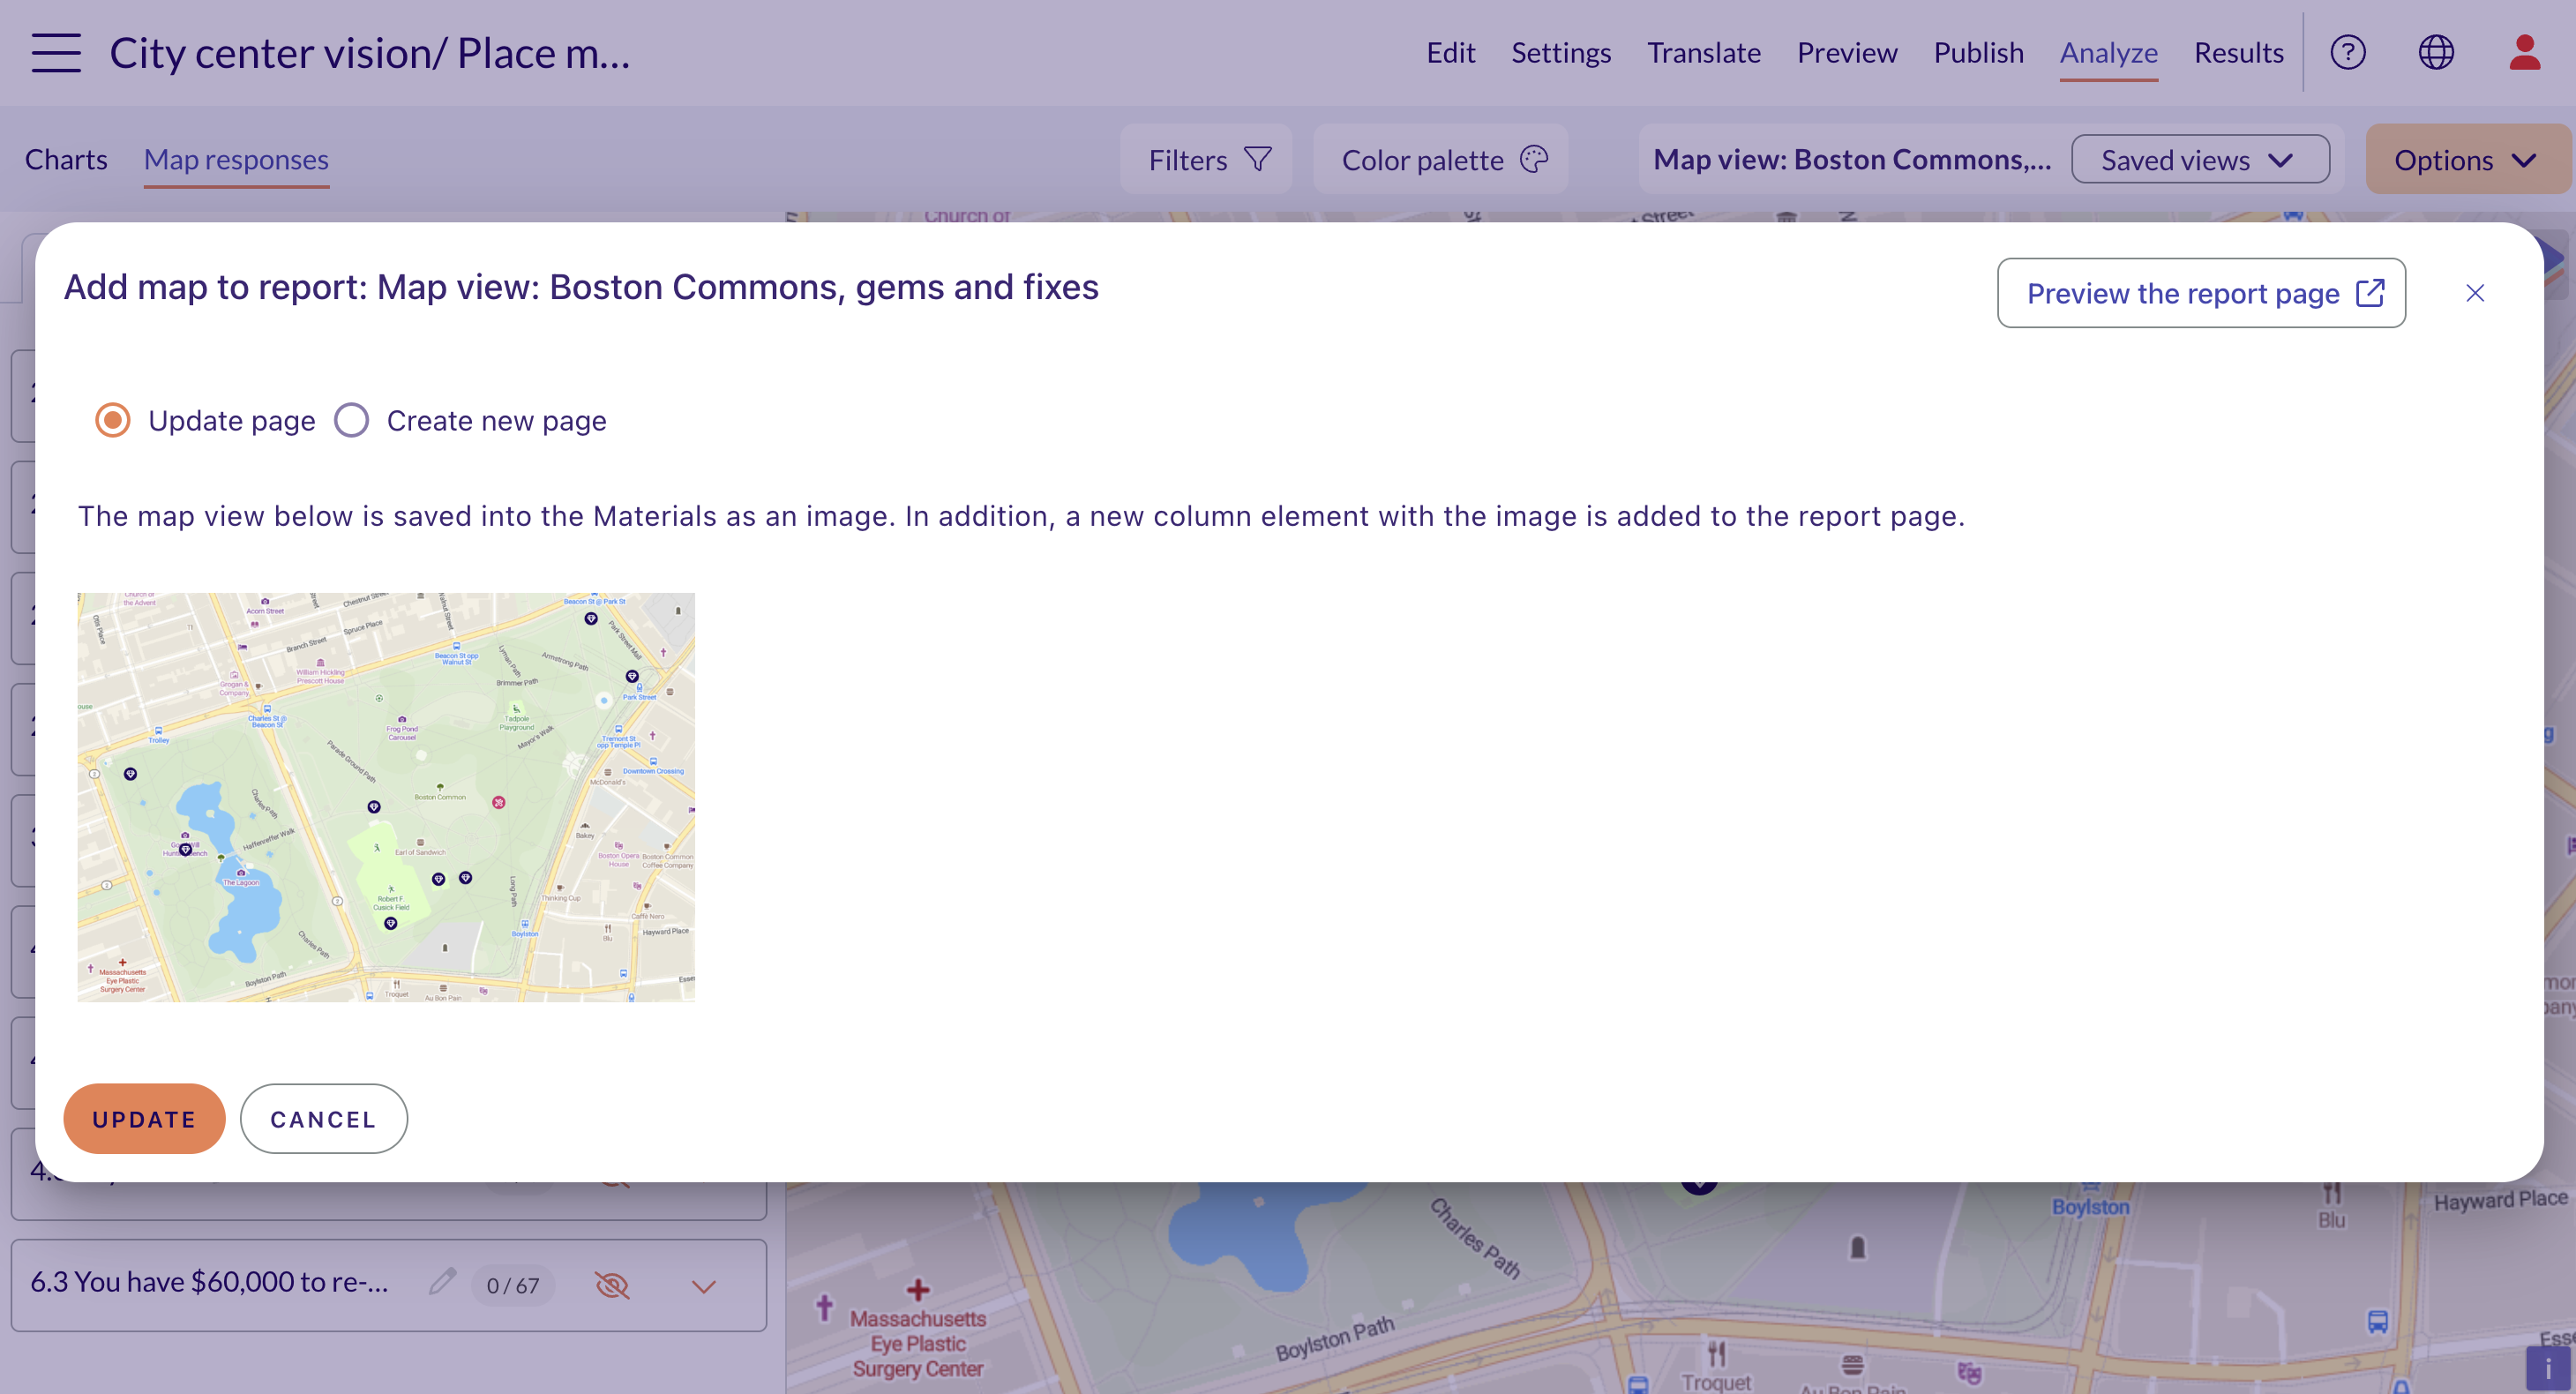Click the pink marker on thumbnail map

pos(498,802)
